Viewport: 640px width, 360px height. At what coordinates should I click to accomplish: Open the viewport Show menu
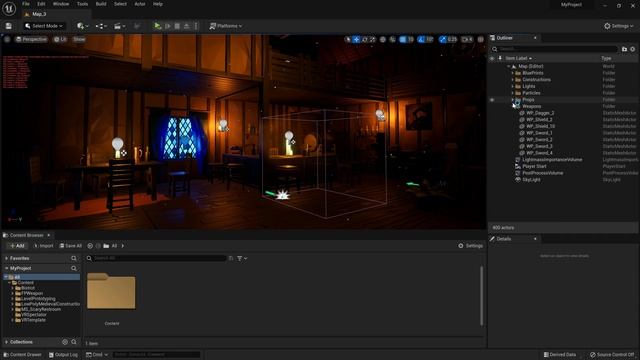[x=79, y=39]
